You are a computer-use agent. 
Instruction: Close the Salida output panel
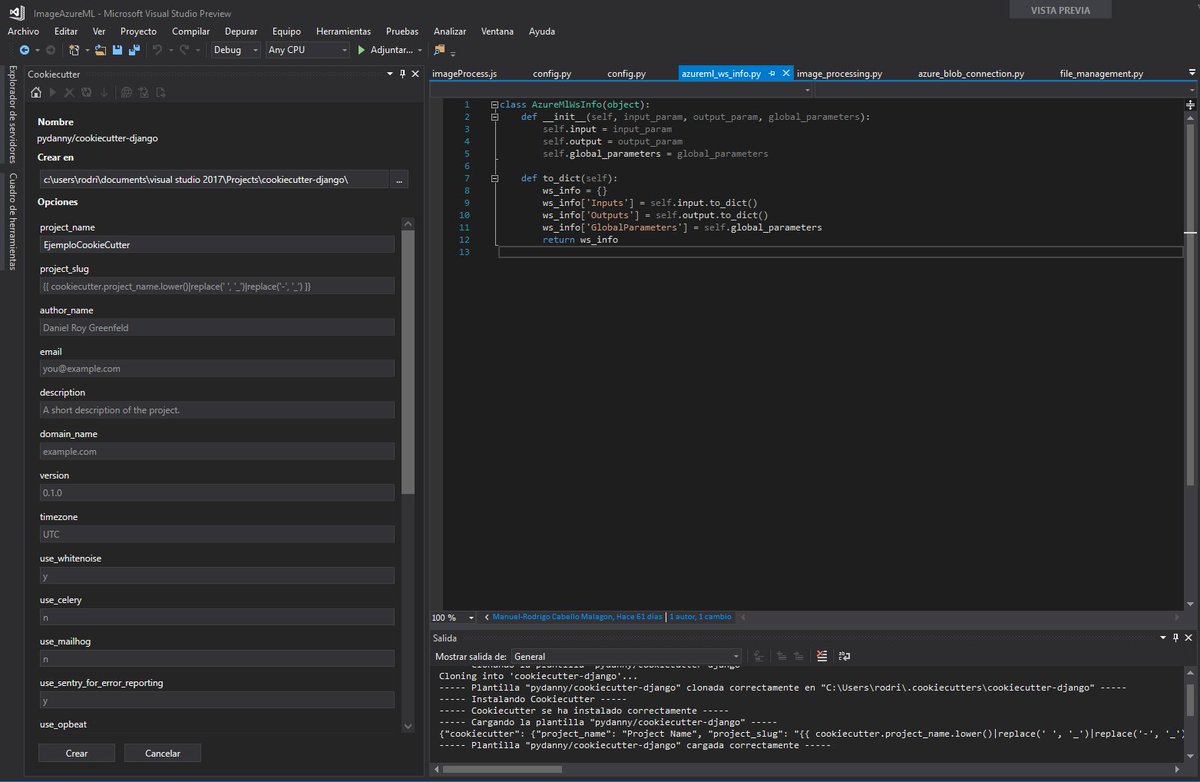pos(1189,637)
